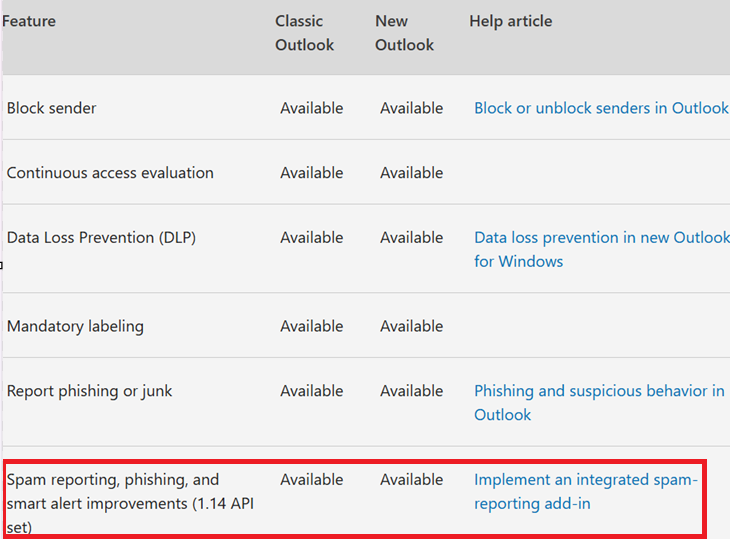Screen dimensions: 730x539
Task: Click New Outlook Available for Continuous access evaluation
Action: 412,173
